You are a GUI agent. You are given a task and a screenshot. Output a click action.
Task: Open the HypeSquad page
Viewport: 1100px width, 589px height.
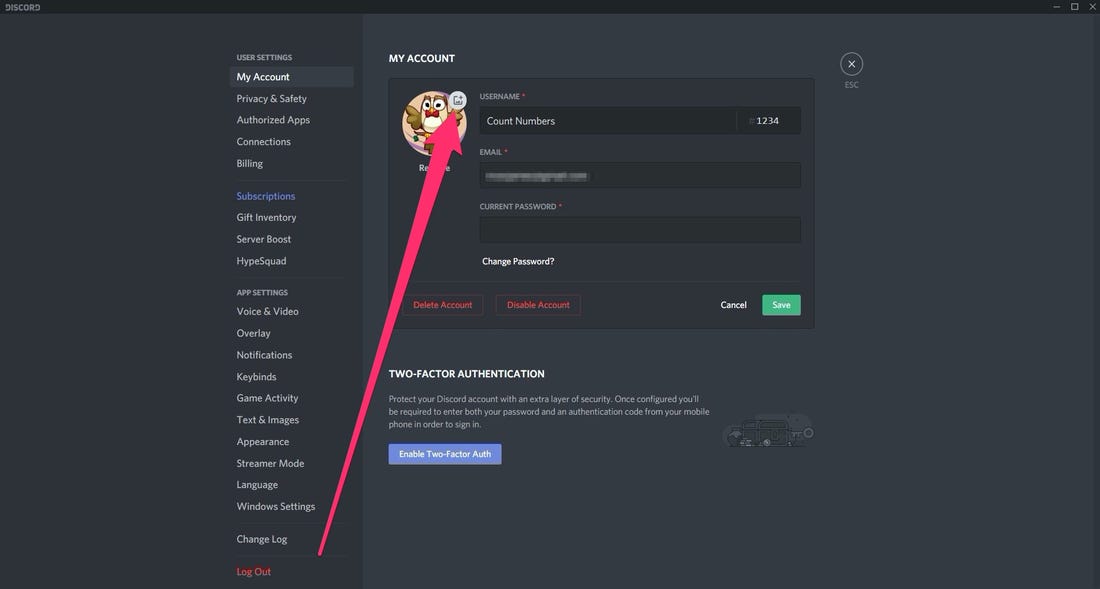(x=262, y=260)
